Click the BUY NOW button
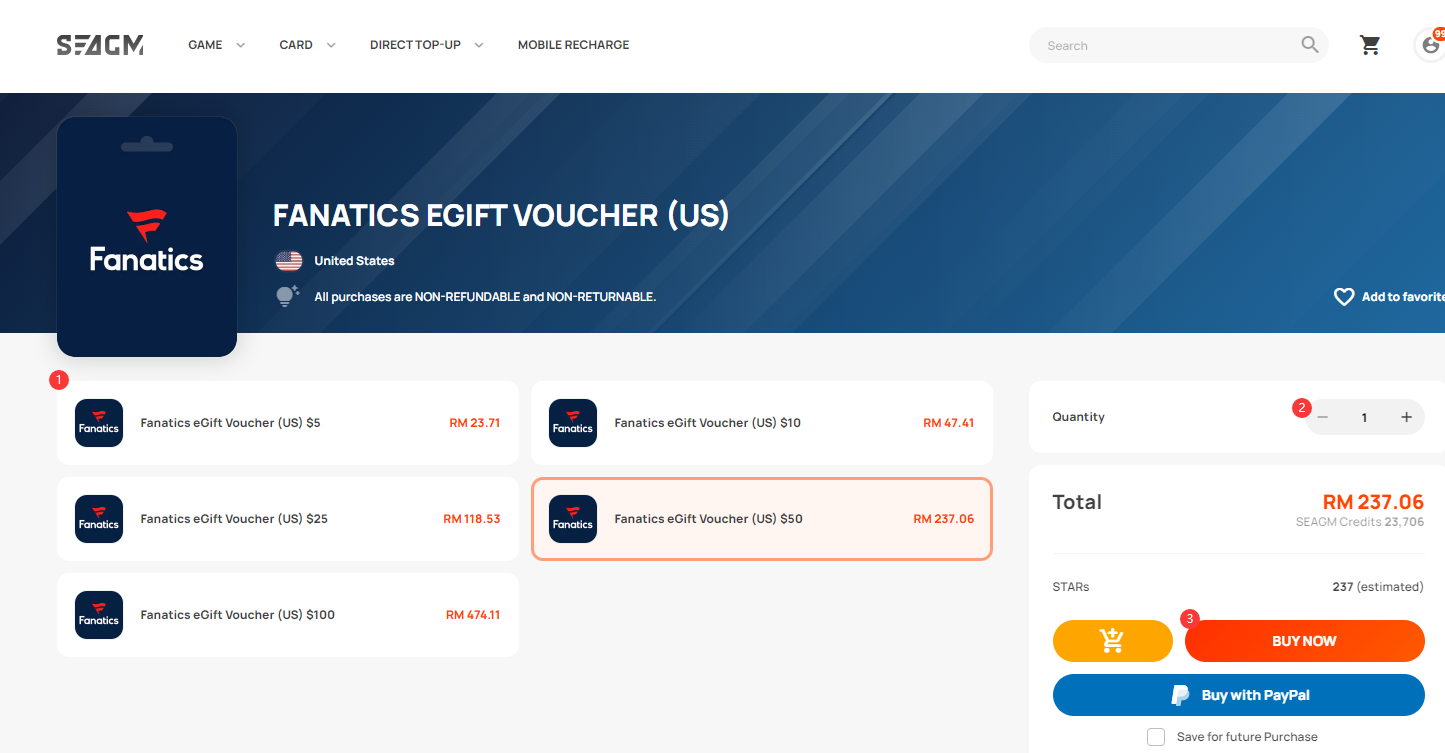Image resolution: width=1445 pixels, height=753 pixels. point(1304,641)
